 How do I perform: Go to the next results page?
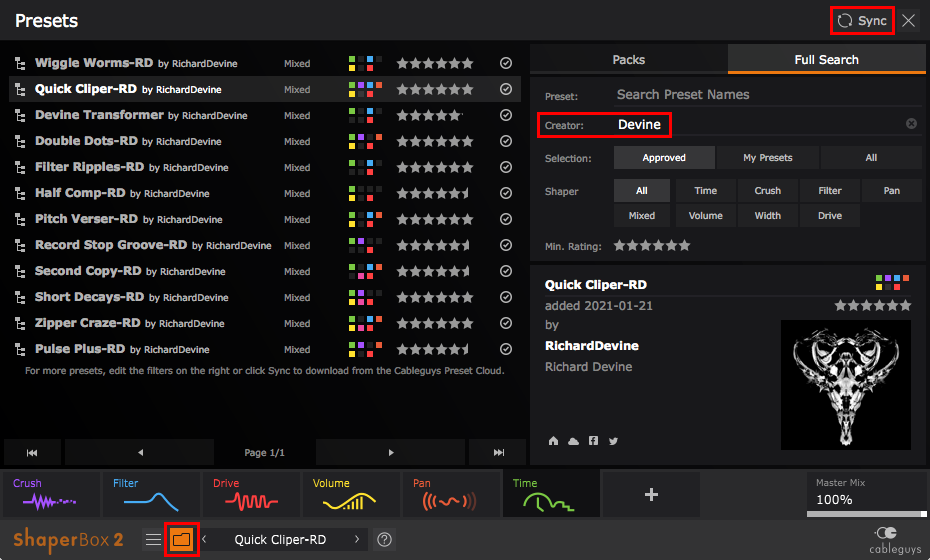click(390, 453)
